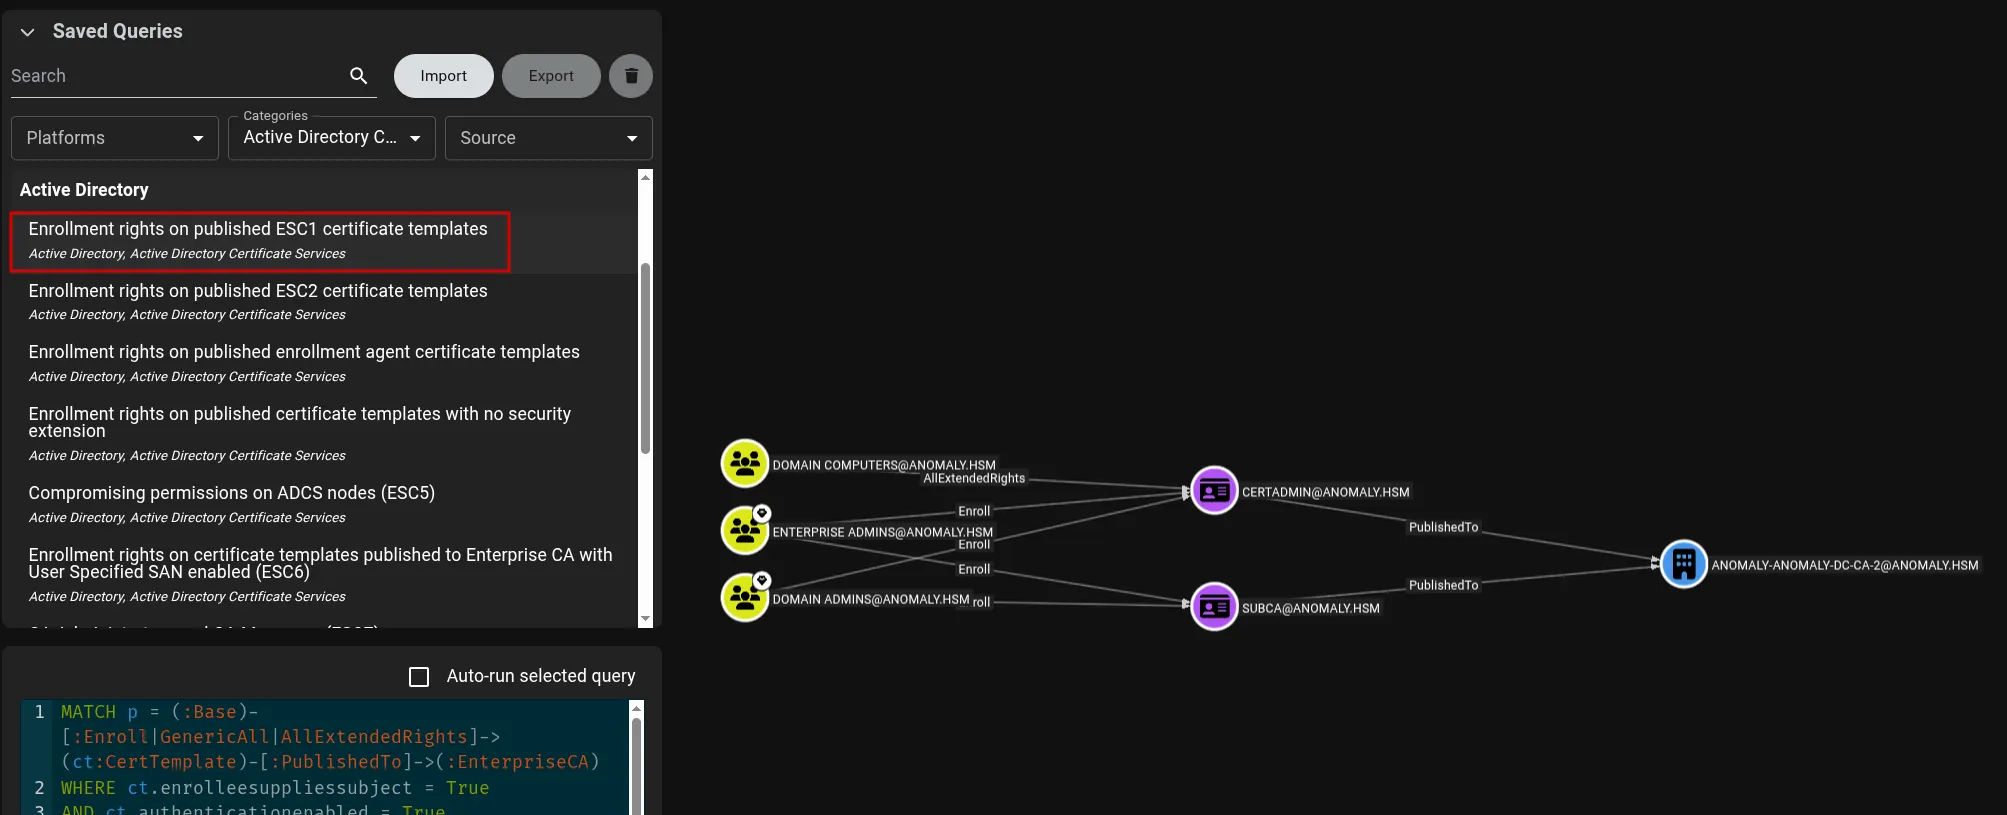Click the Cypher editor scroll up arrow
The height and width of the screenshot is (815, 2007).
636,708
